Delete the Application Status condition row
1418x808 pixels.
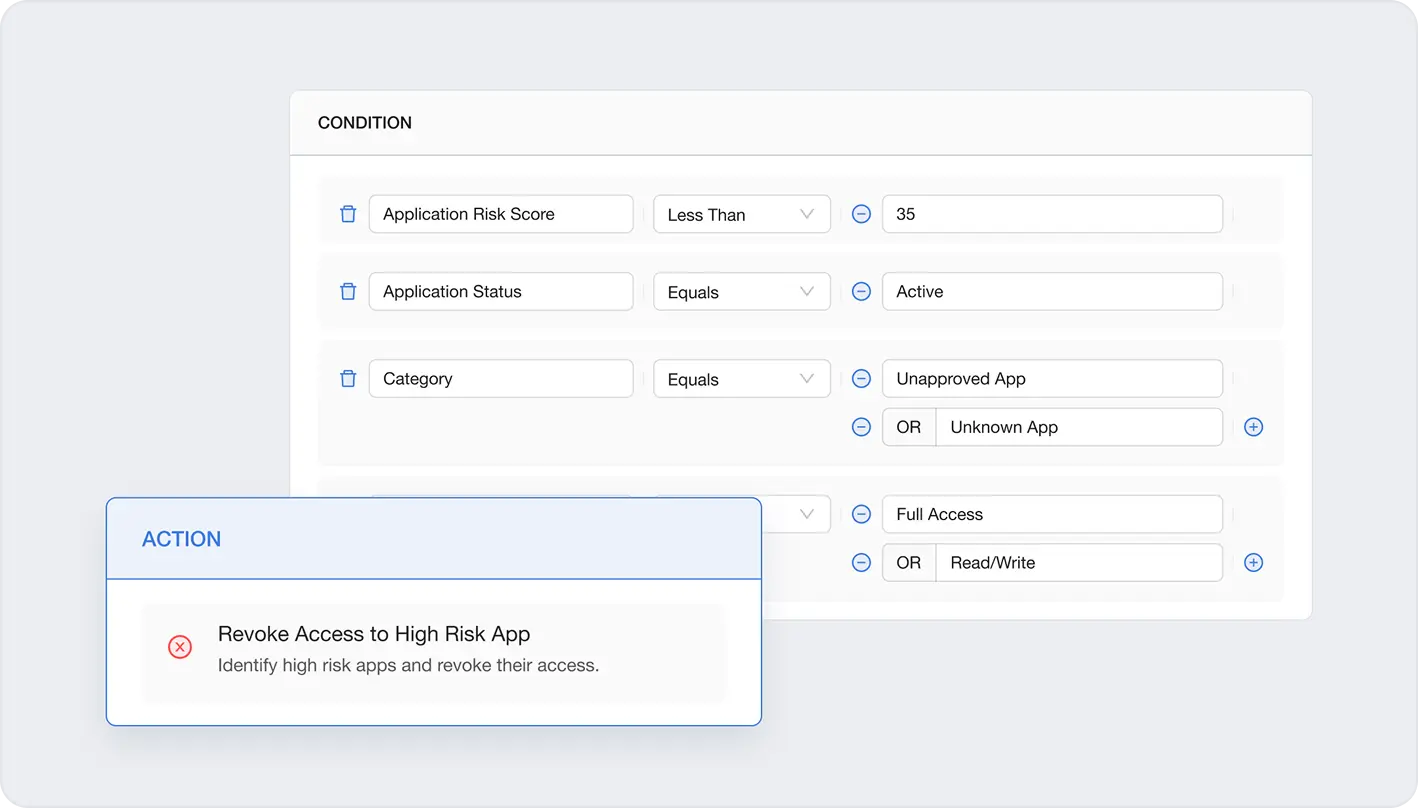click(348, 292)
